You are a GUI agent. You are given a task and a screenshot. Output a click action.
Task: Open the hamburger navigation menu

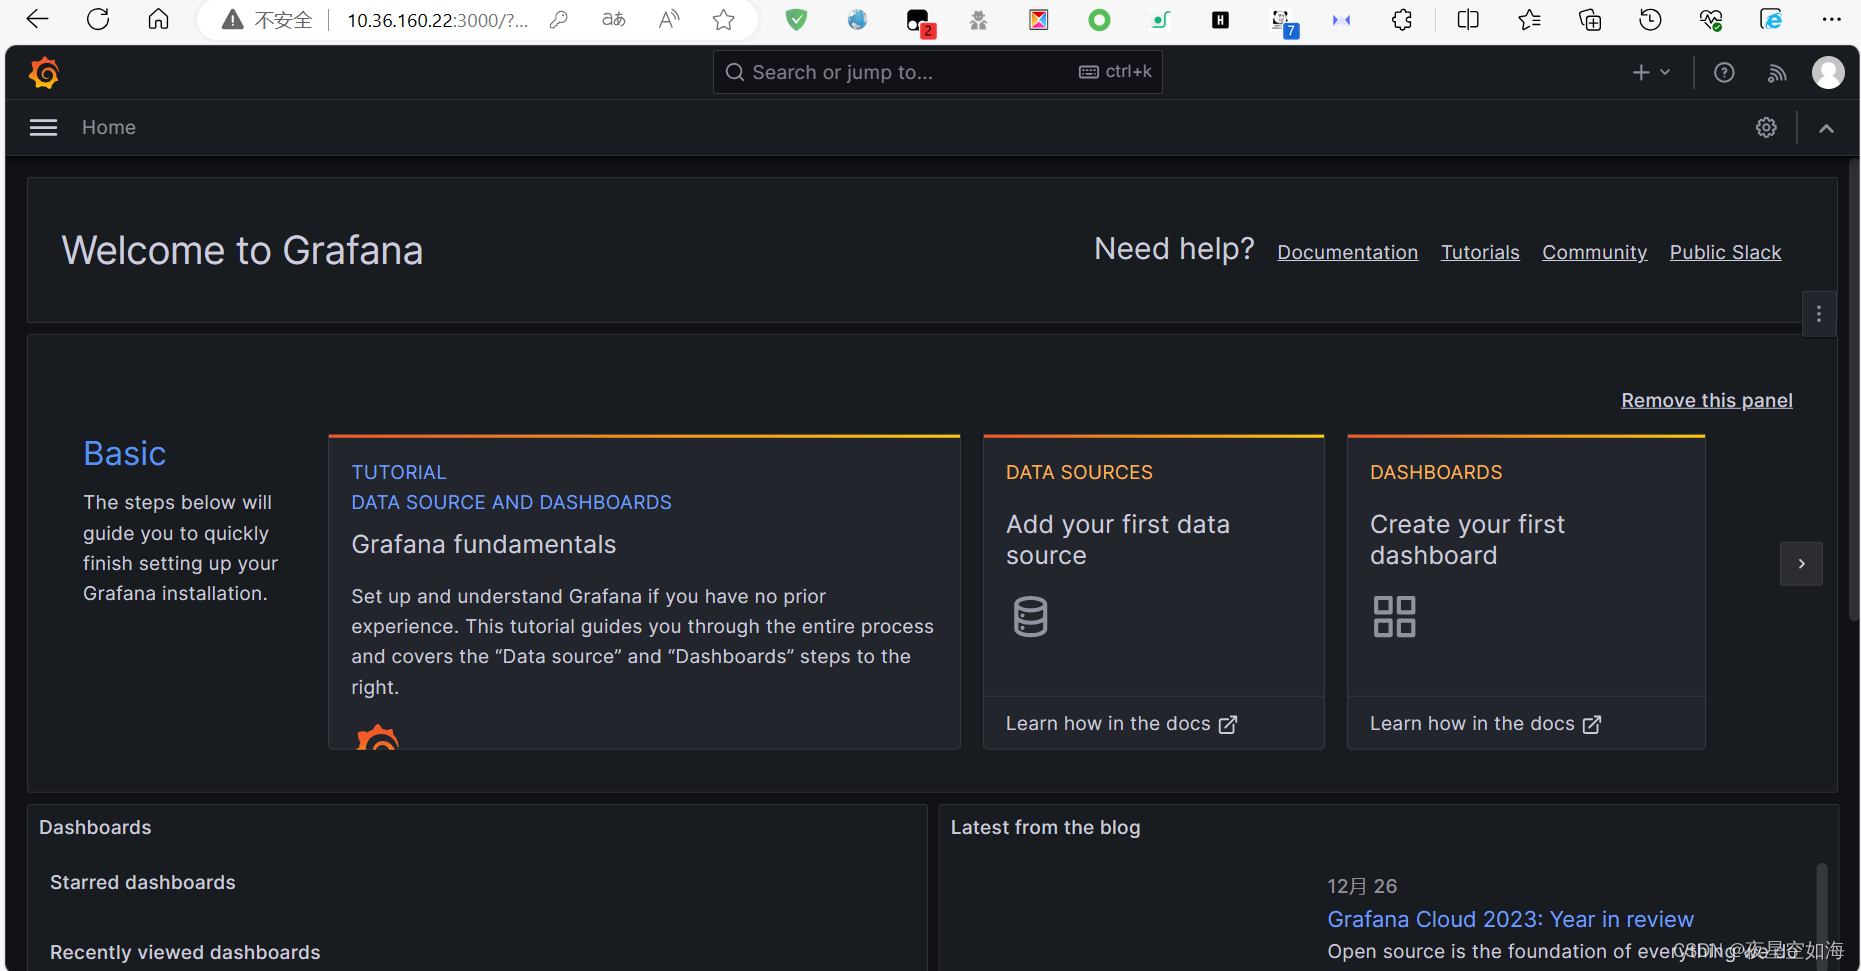43,127
